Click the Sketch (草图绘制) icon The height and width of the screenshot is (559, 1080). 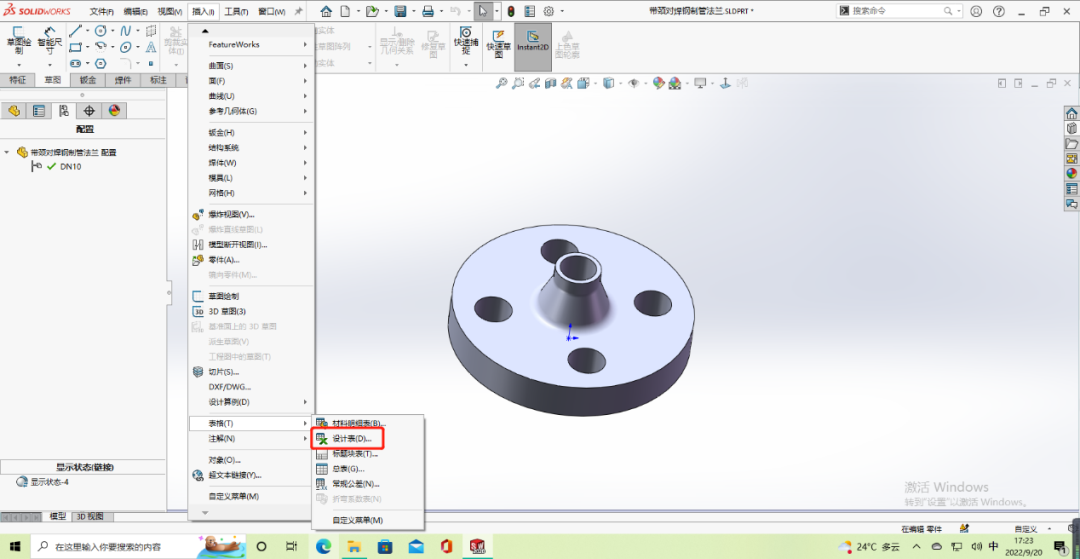pyautogui.click(x=19, y=42)
